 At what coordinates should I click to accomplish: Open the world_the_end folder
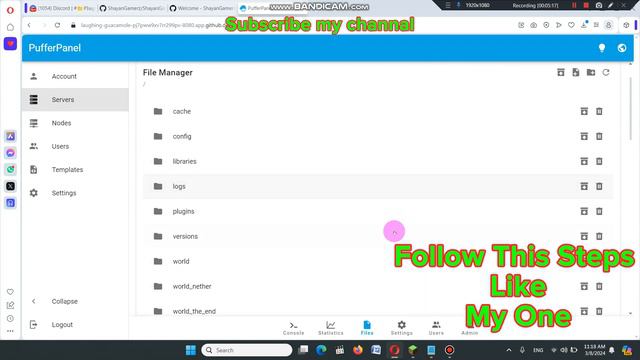[378, 311]
